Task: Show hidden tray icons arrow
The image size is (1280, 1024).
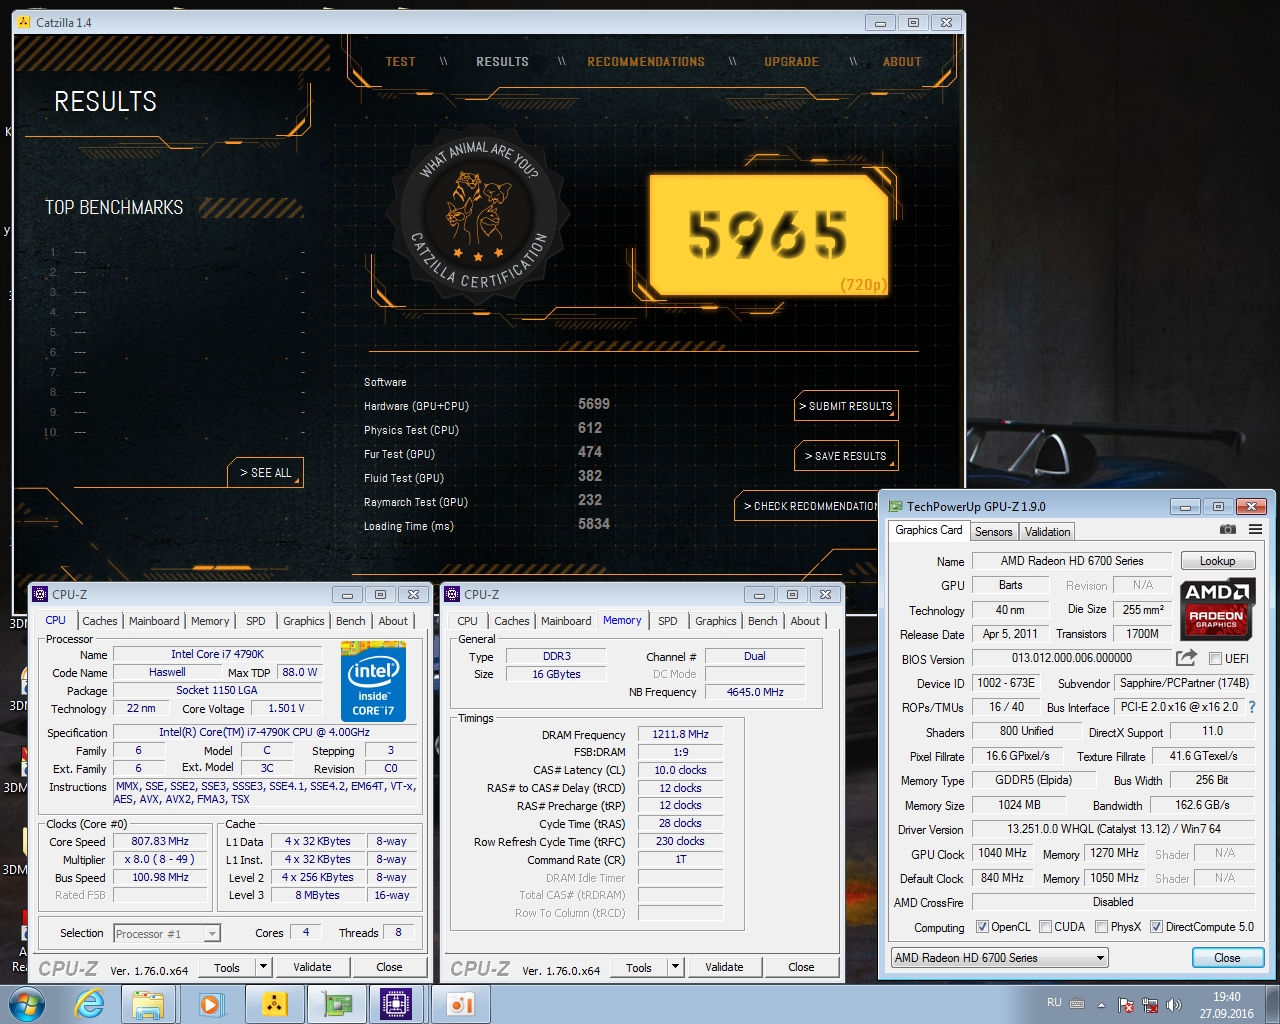Action: (x=1101, y=1004)
